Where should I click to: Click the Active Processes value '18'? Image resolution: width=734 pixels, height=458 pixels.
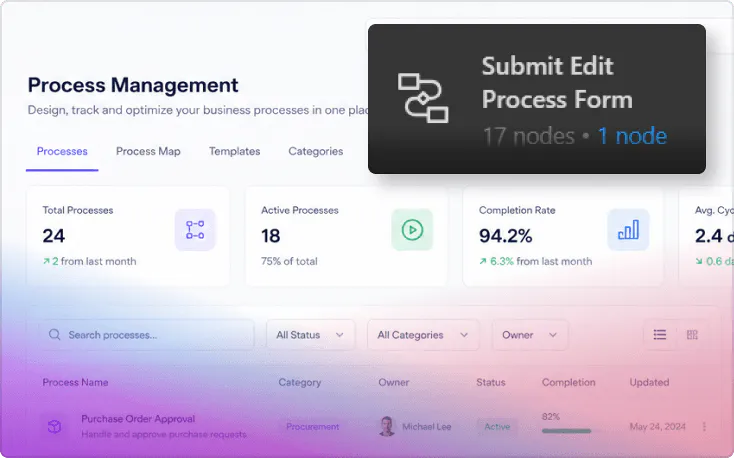pyautogui.click(x=271, y=236)
